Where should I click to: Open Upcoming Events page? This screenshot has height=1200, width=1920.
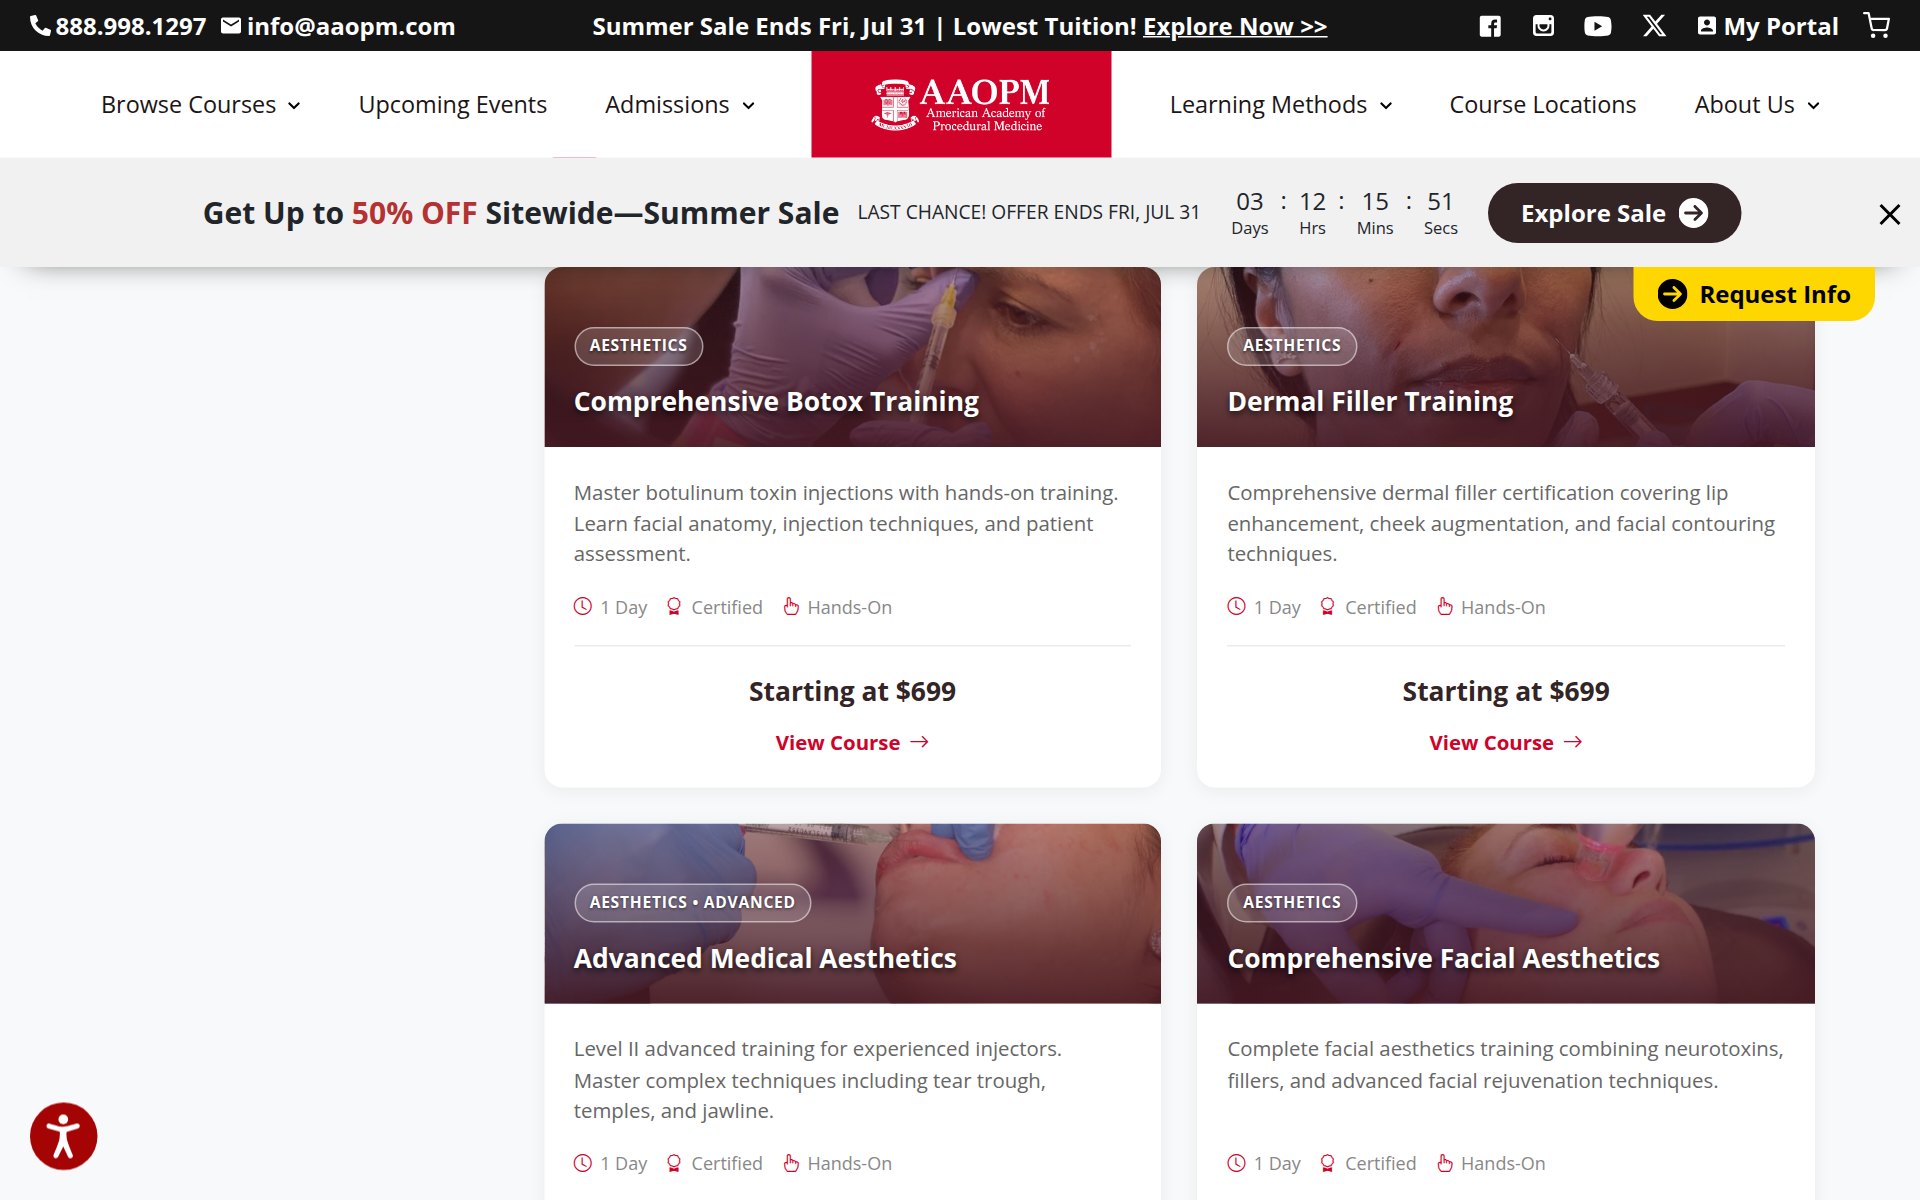(x=452, y=105)
